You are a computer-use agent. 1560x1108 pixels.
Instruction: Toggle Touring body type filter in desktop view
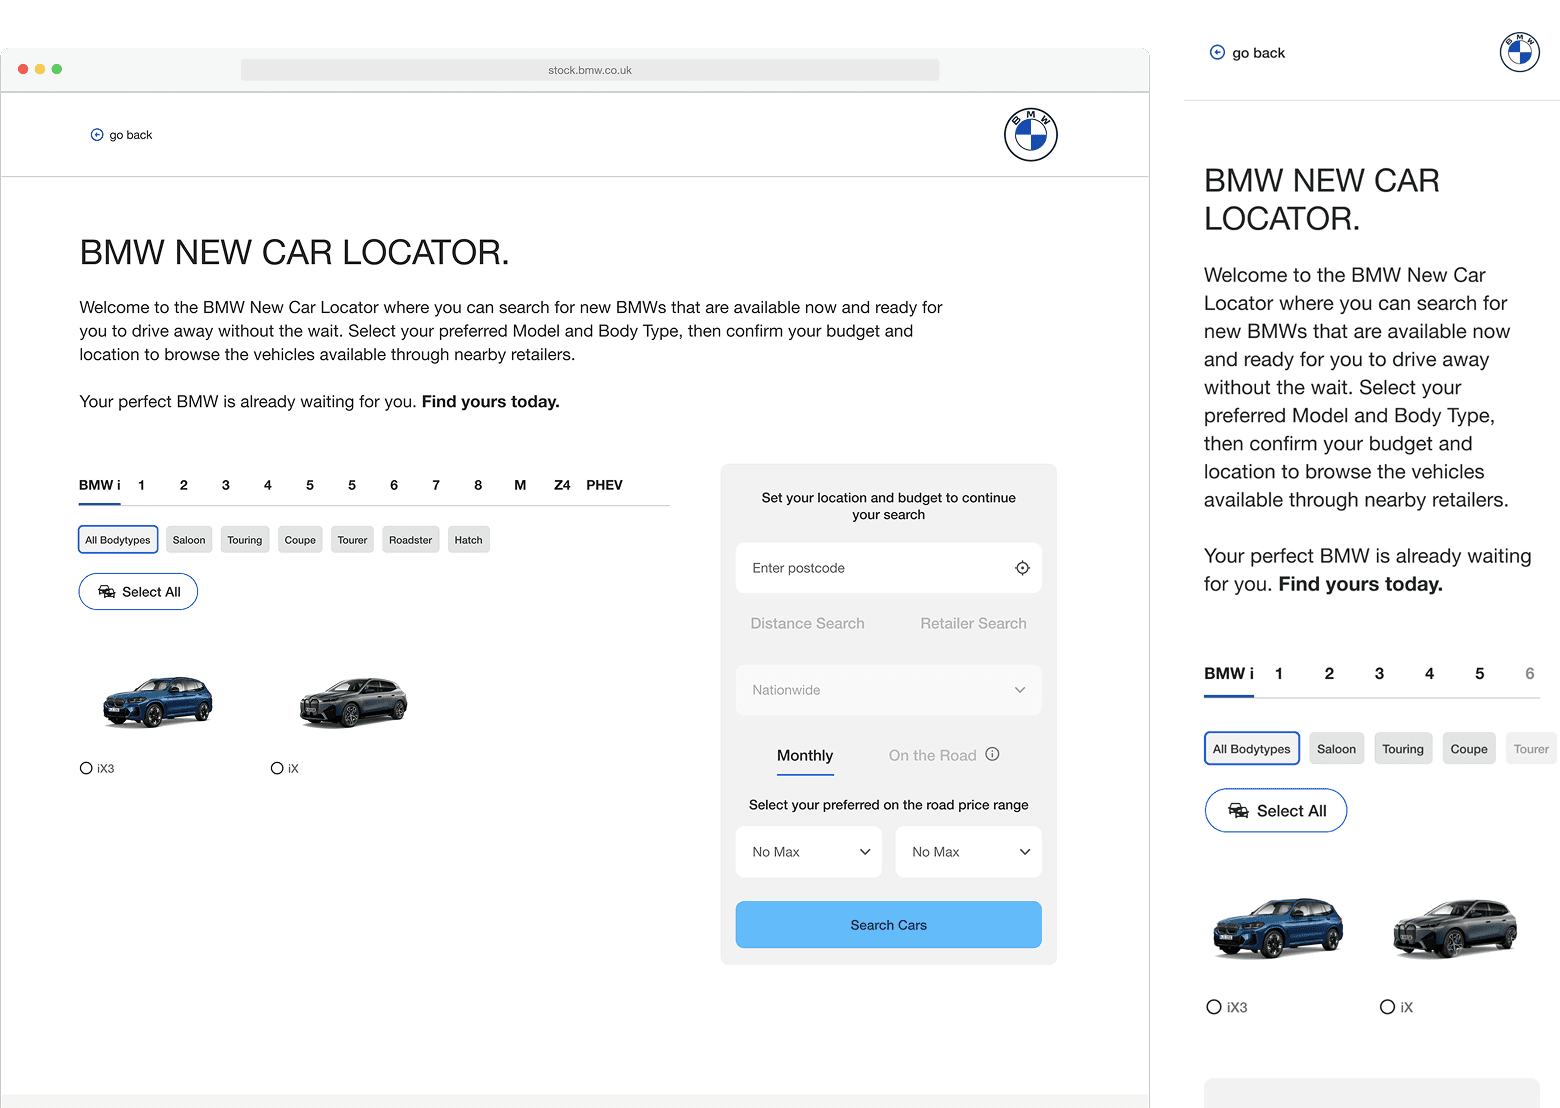click(245, 540)
